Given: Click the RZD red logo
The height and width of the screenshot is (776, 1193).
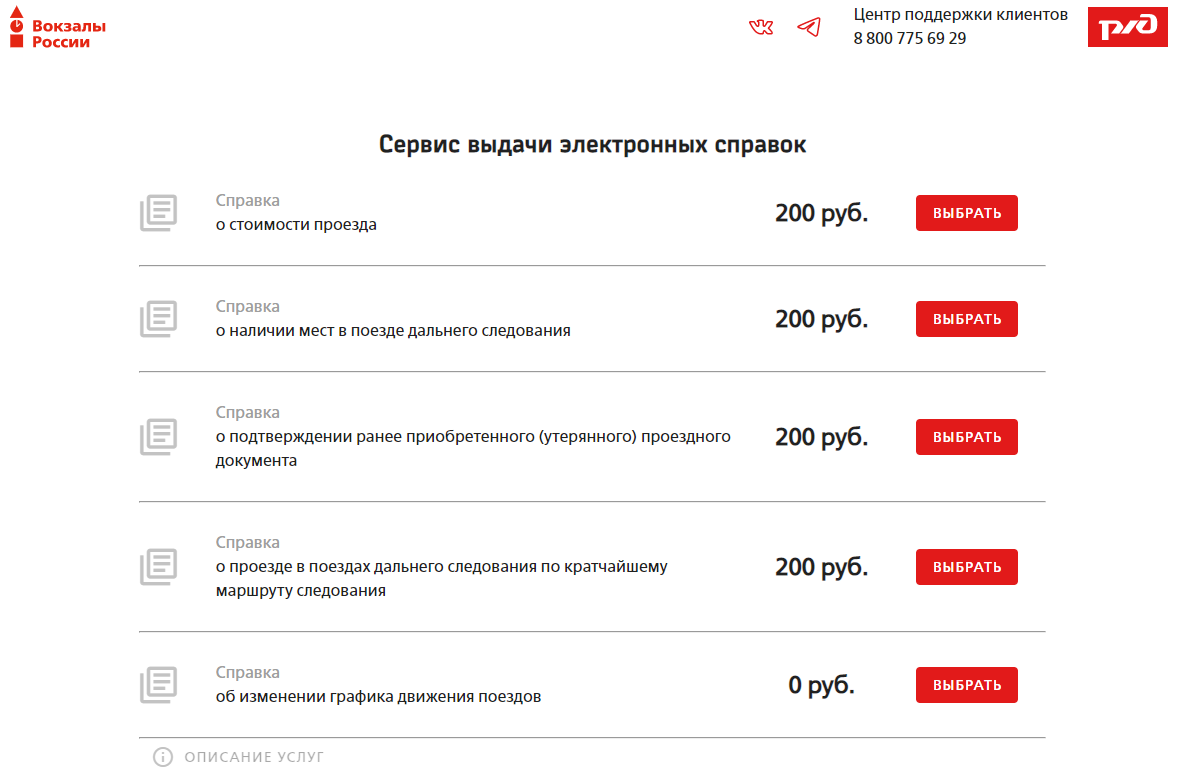Looking at the screenshot, I should (x=1128, y=27).
